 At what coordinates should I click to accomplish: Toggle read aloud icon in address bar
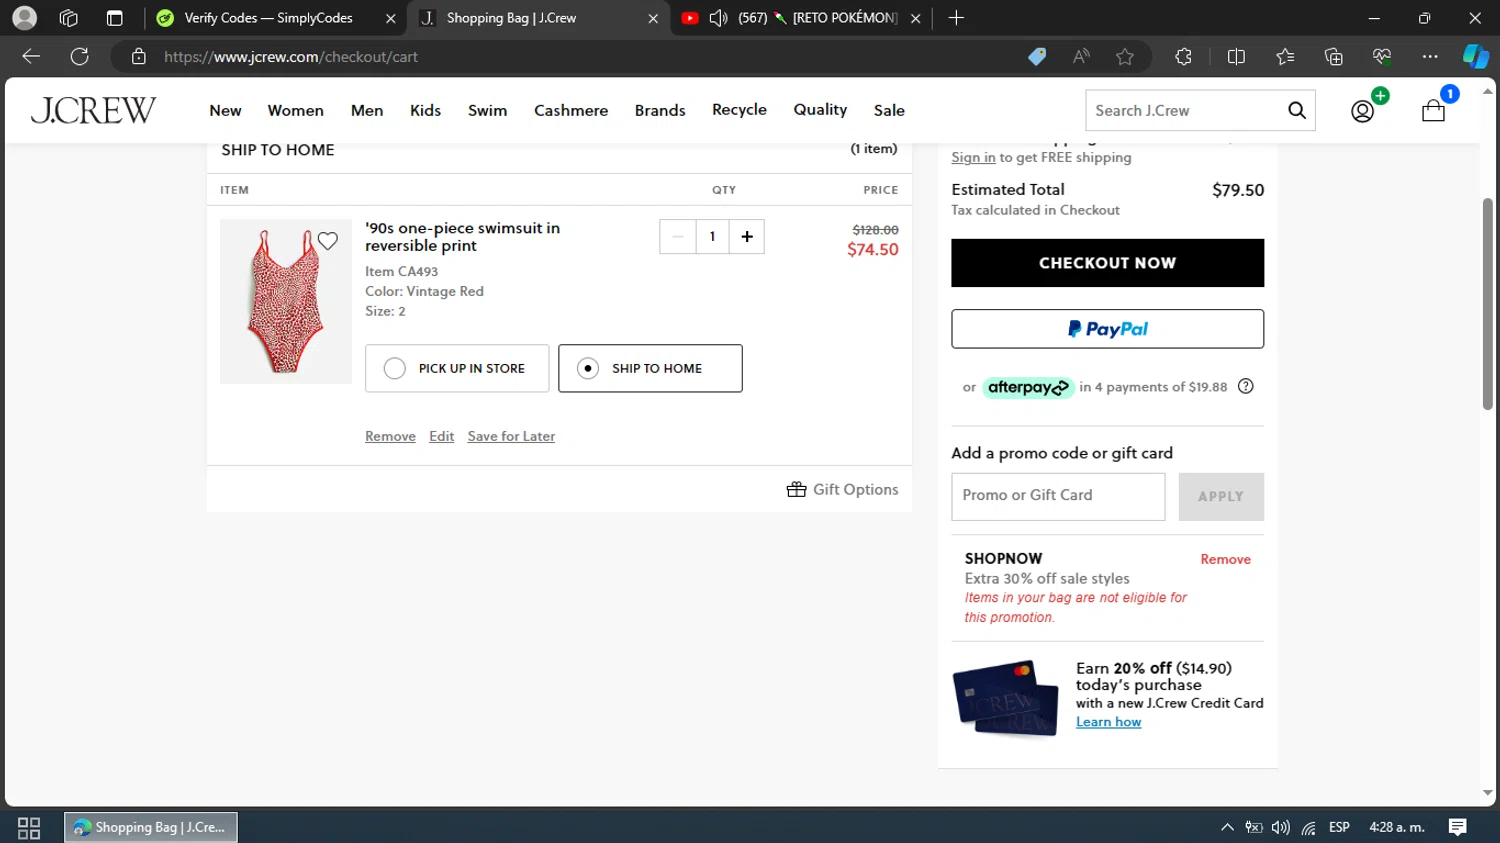point(1081,57)
